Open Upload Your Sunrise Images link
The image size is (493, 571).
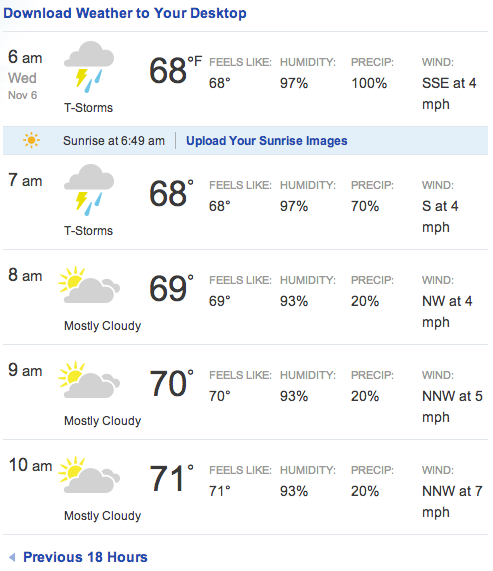coord(267,141)
